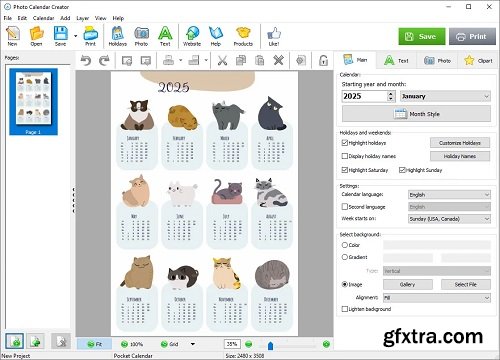
Task: Open the Holidays tool
Action: pos(118,36)
